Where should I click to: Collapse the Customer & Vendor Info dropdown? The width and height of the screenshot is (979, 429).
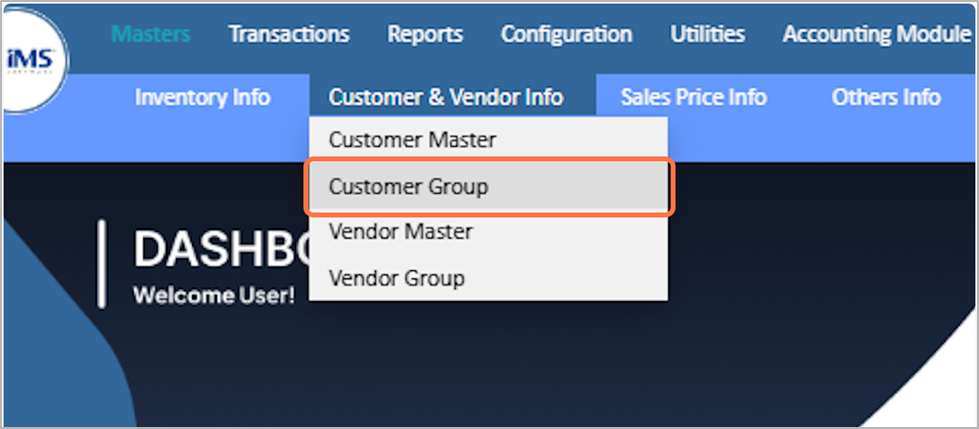point(446,97)
